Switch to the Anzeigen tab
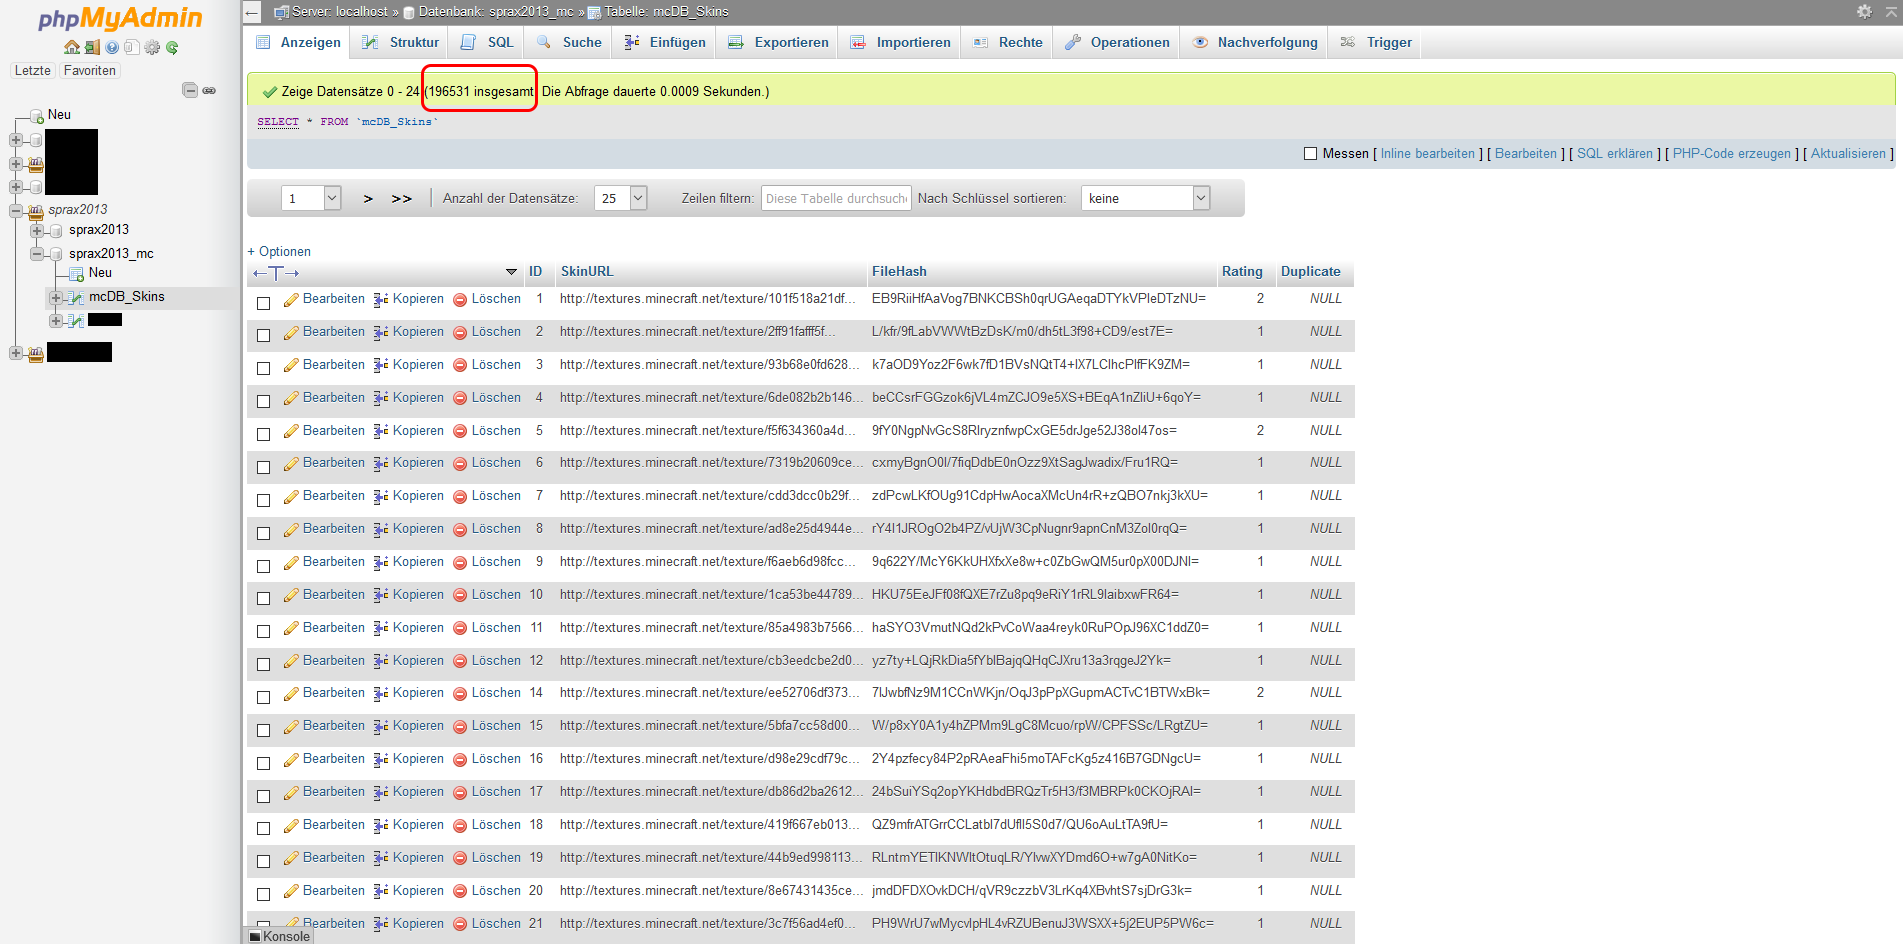The width and height of the screenshot is (1903, 944). click(298, 42)
